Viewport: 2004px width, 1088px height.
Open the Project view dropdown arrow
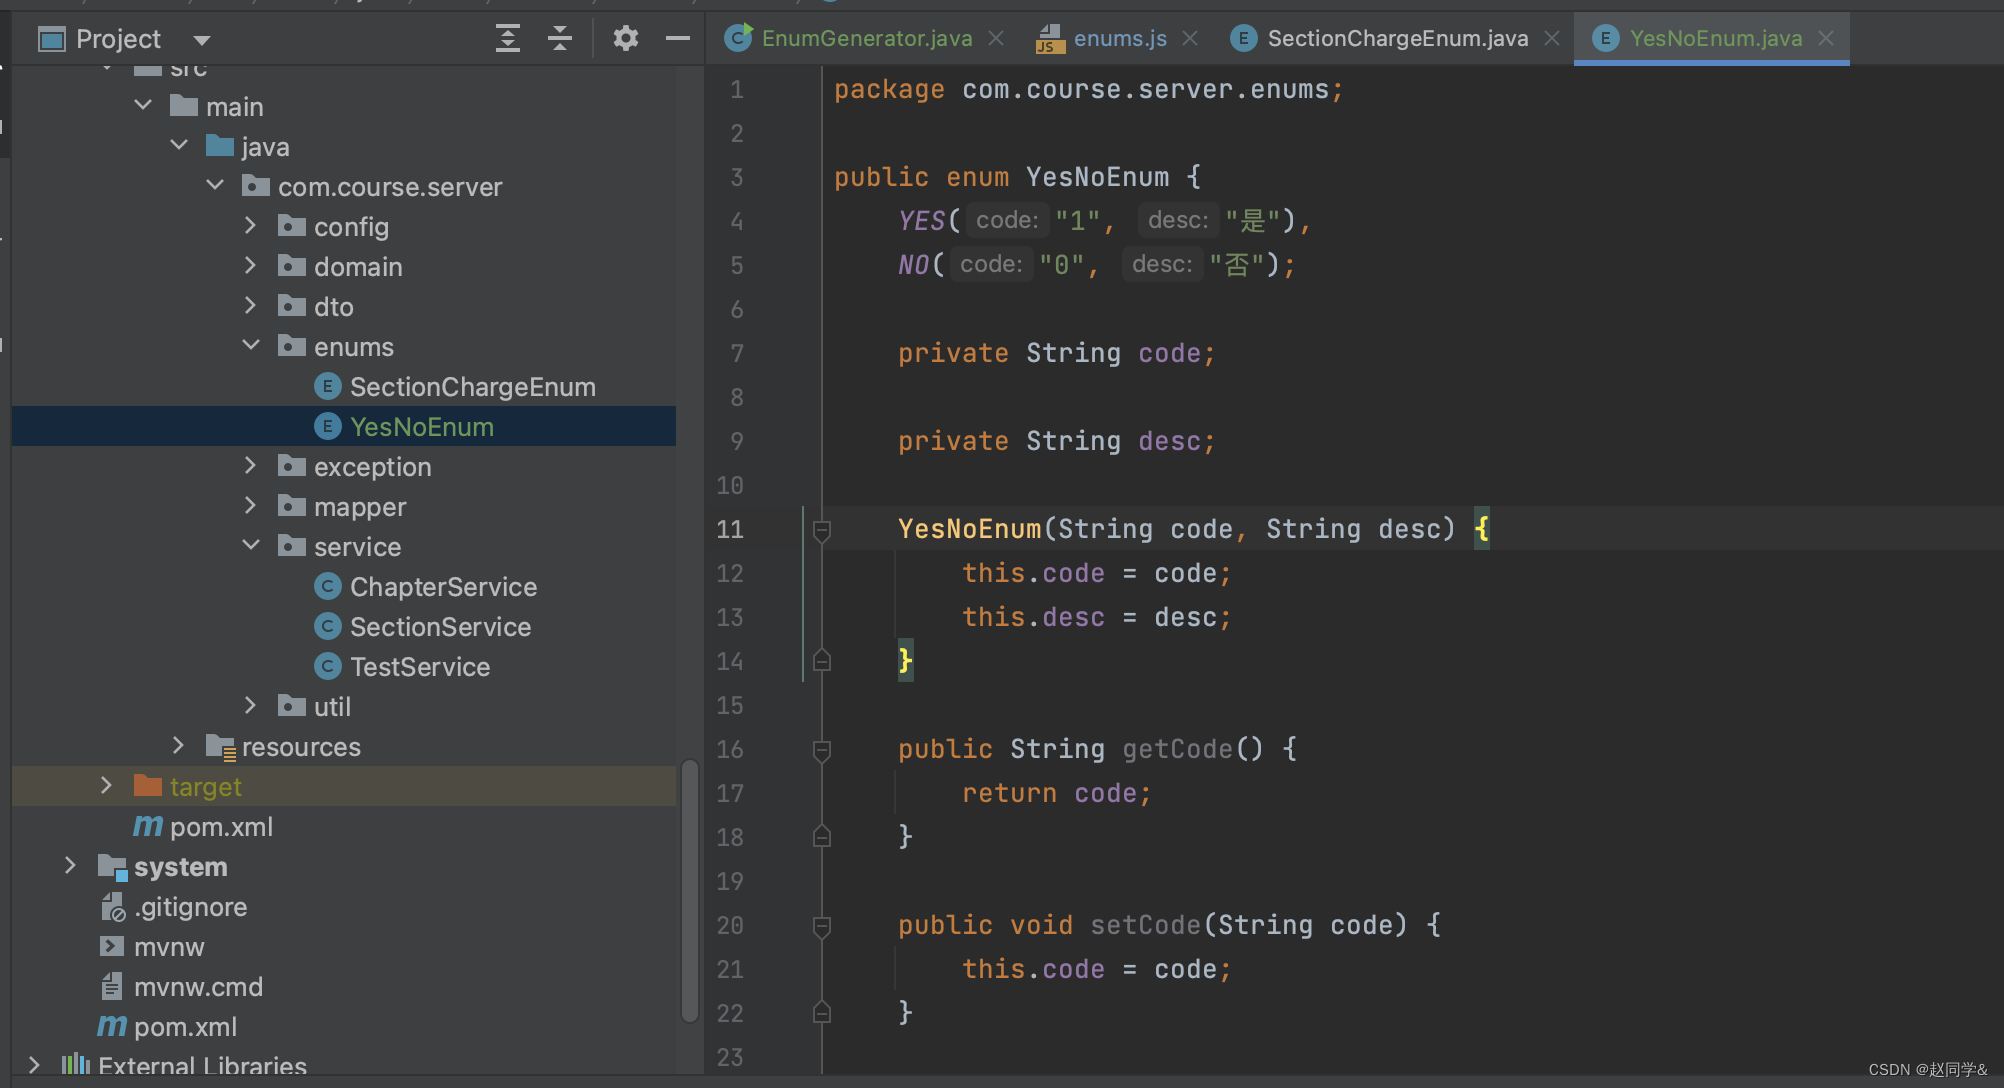(x=202, y=40)
